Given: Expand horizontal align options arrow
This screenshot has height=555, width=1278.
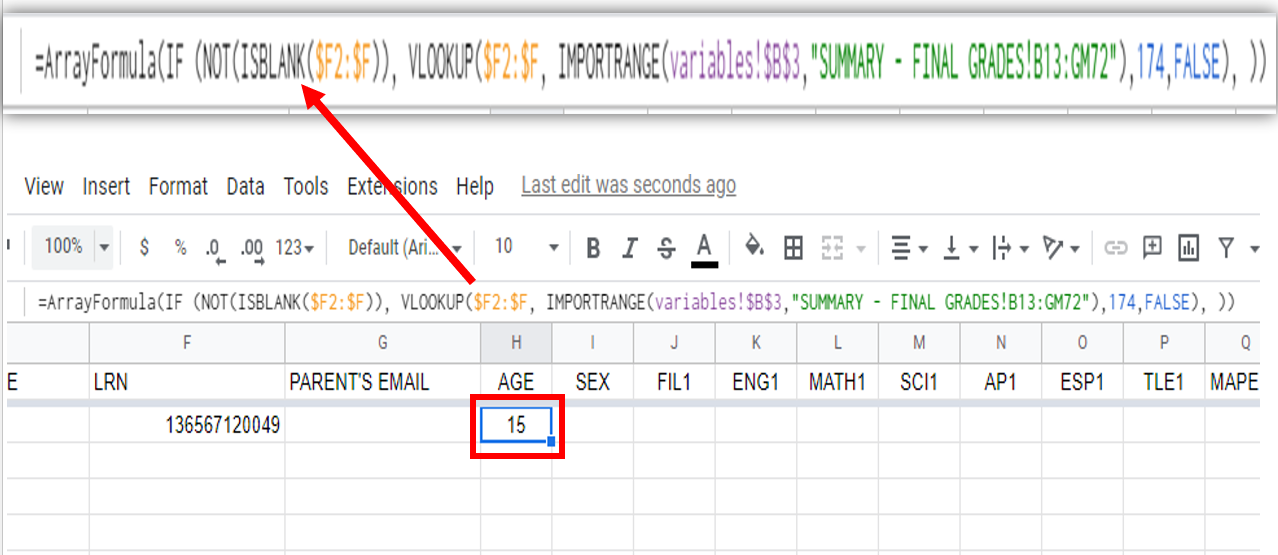Looking at the screenshot, I should 924,248.
